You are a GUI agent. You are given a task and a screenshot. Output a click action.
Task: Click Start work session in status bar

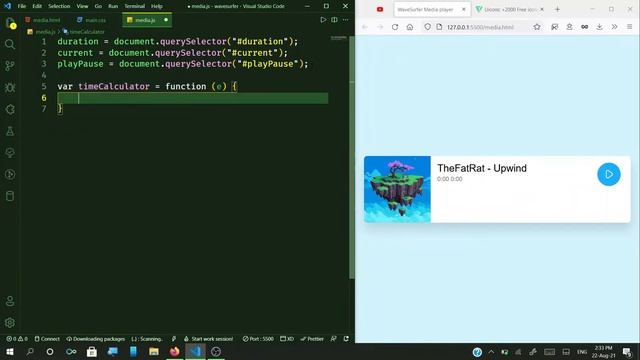coord(208,339)
